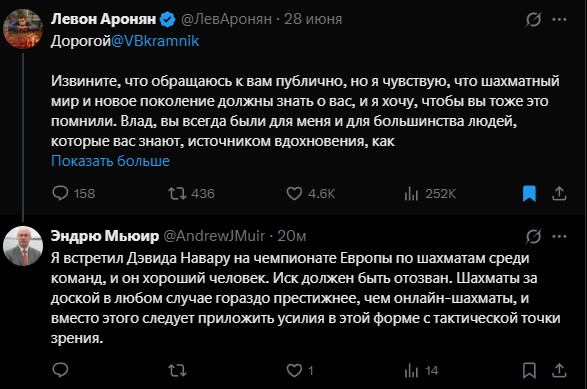Reply to Andrew Muir's comment
This screenshot has width=587, height=389.
(x=60, y=370)
